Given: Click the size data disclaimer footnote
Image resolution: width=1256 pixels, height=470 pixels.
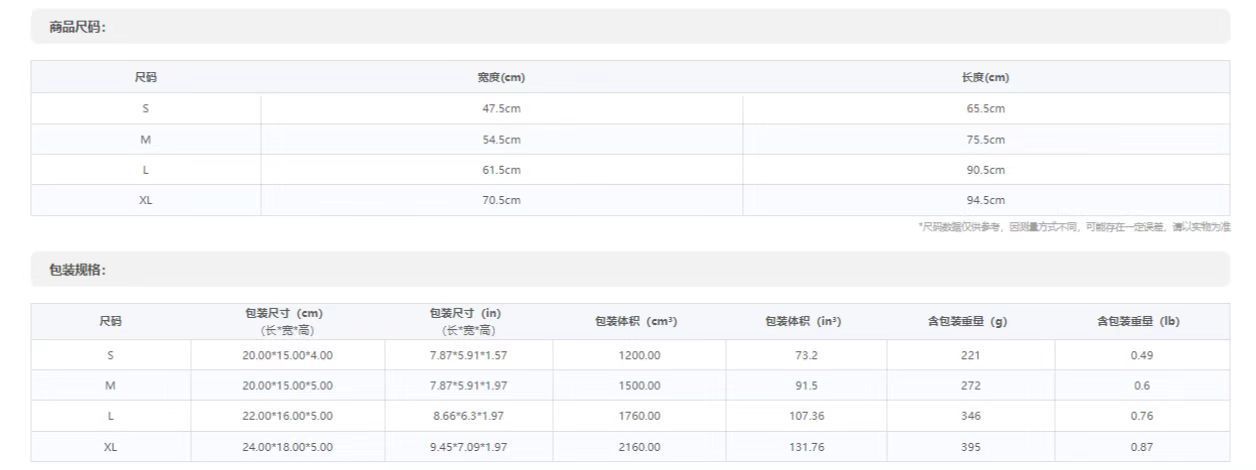Looking at the screenshot, I should (x=1074, y=227).
